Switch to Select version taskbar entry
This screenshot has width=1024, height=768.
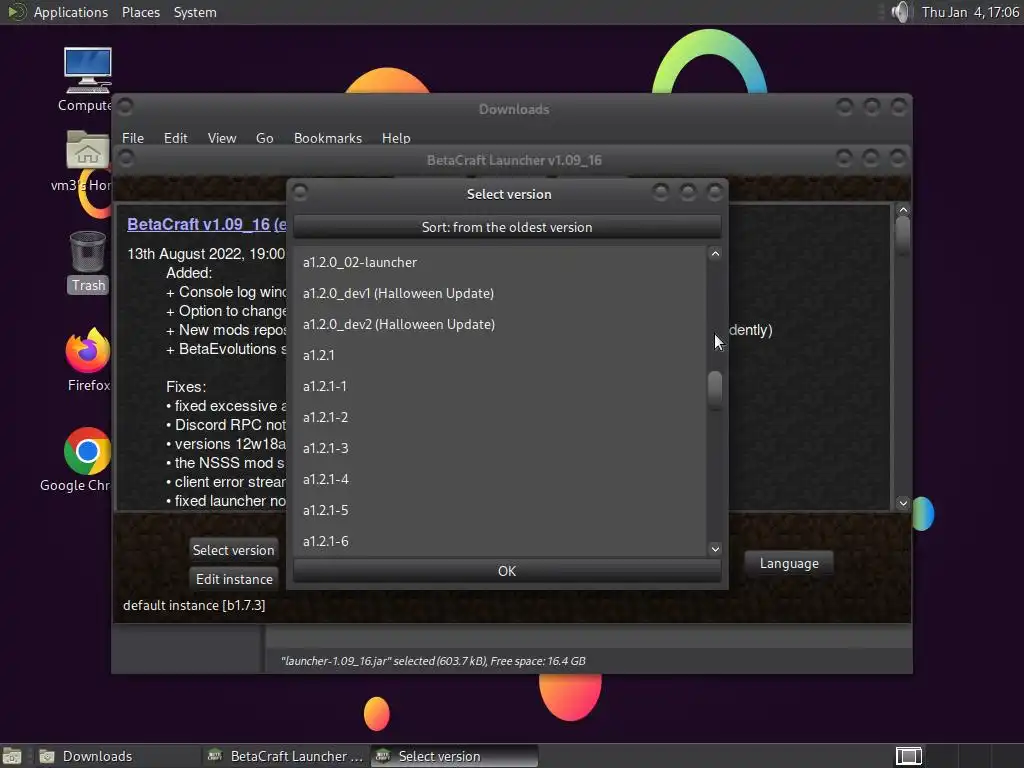(455, 756)
